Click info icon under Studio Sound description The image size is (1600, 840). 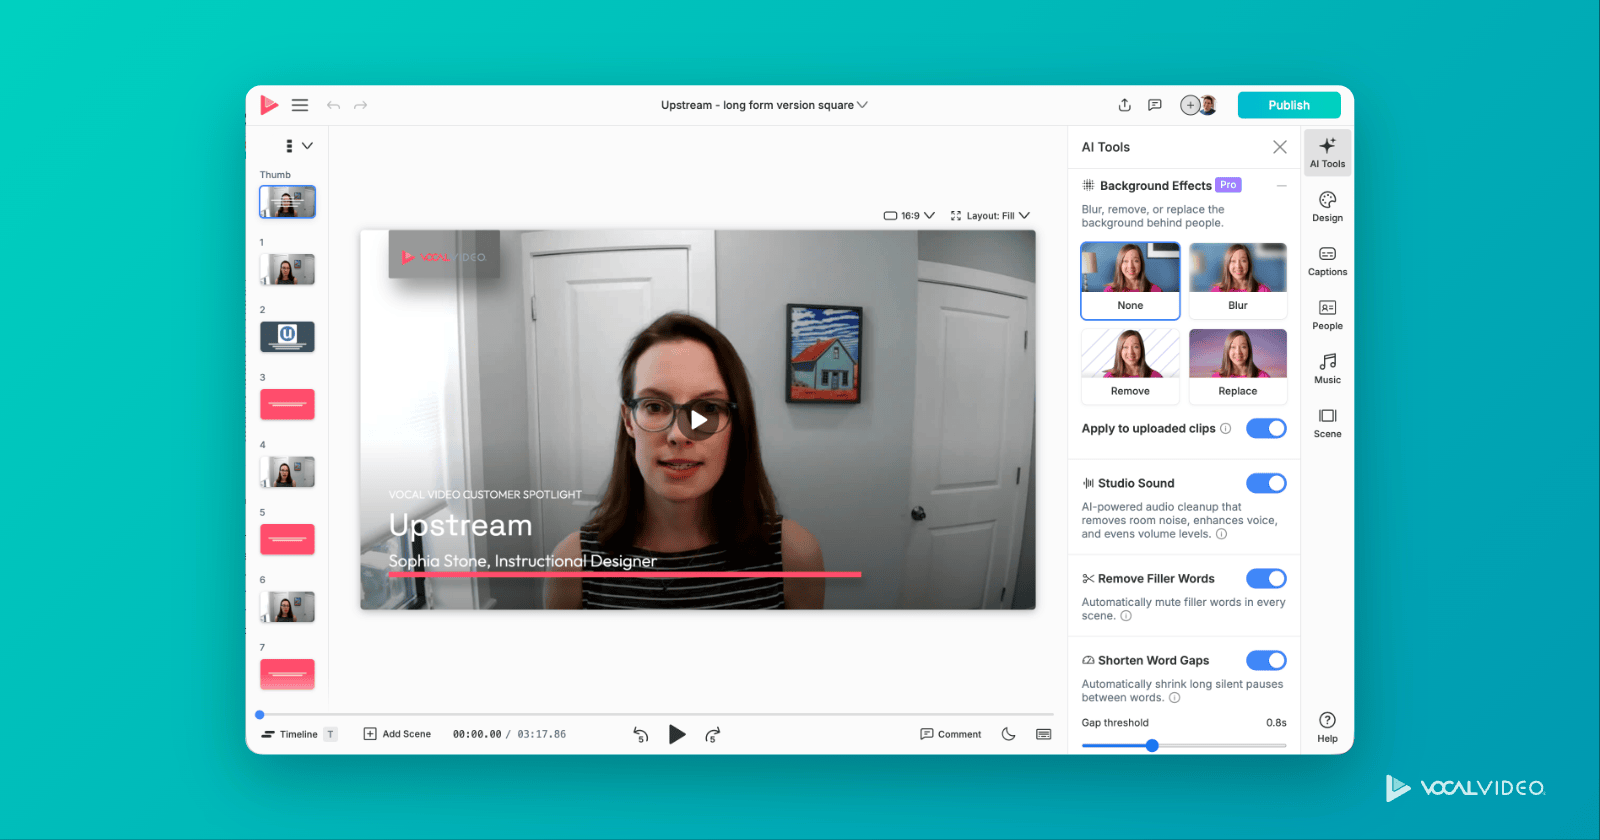pos(1221,534)
